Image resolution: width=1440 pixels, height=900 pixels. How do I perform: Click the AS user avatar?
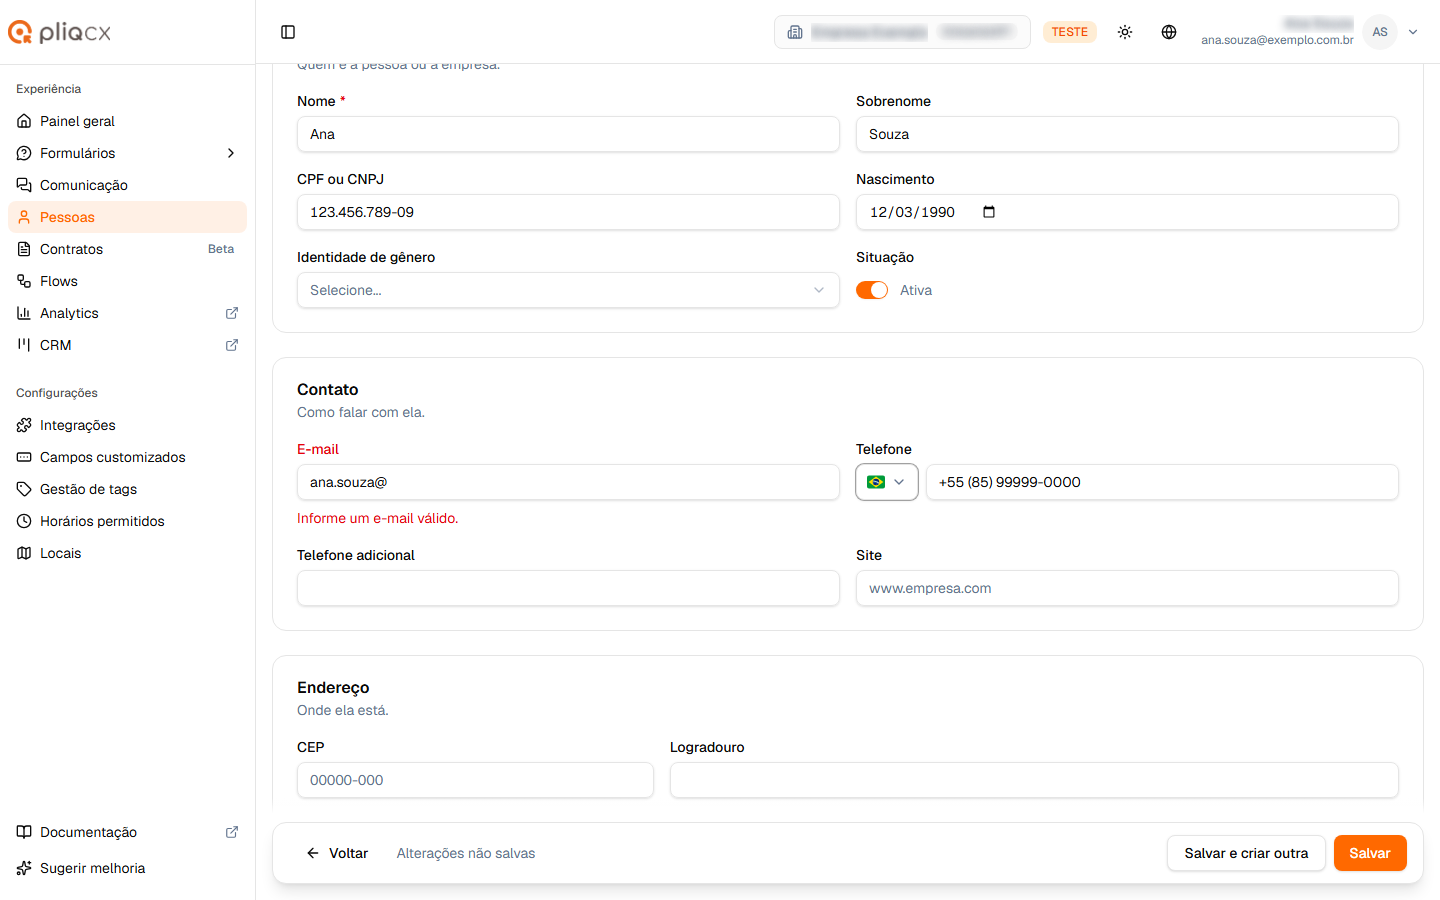coord(1380,32)
